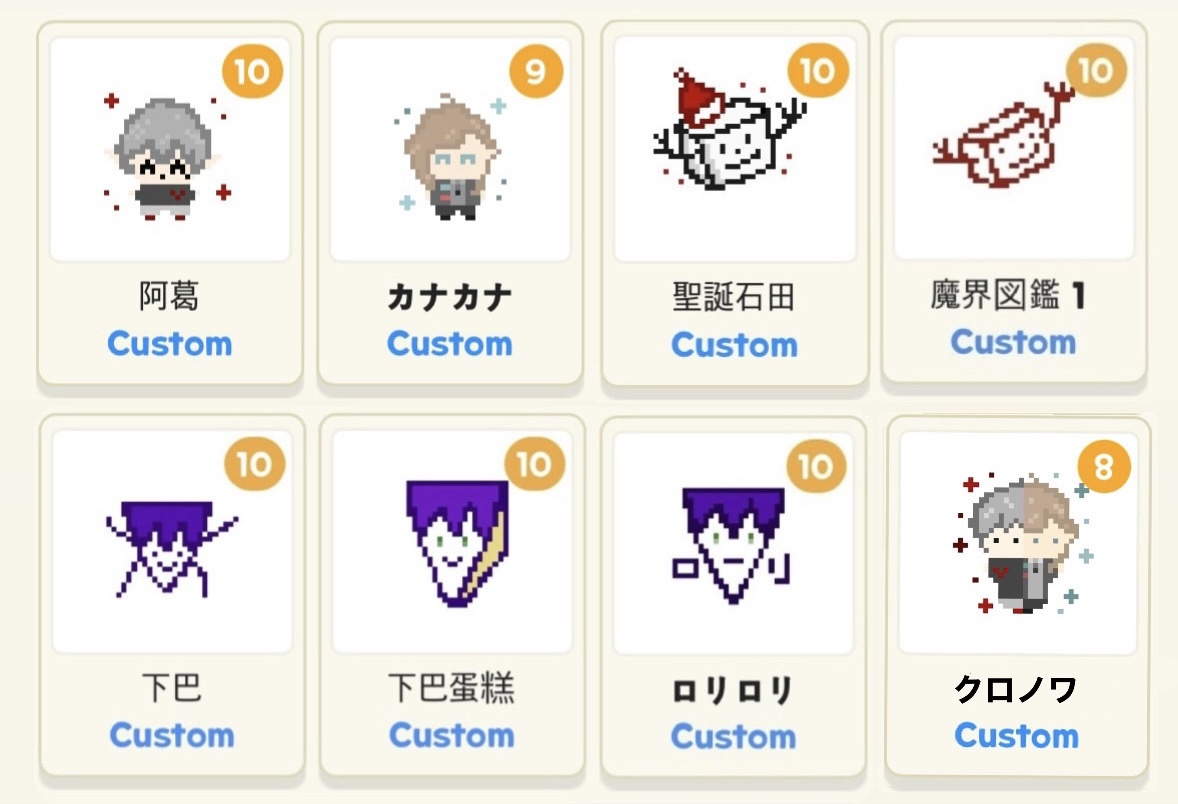Click the orange 9 badge on カナカナ
Screen dimensions: 1178x804
tap(536, 71)
